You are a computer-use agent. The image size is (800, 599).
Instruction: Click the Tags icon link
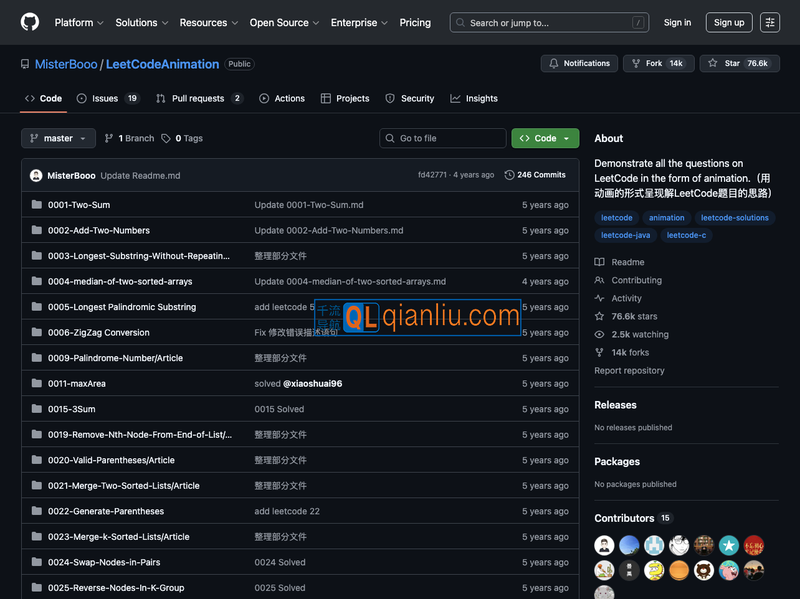(x=182, y=138)
